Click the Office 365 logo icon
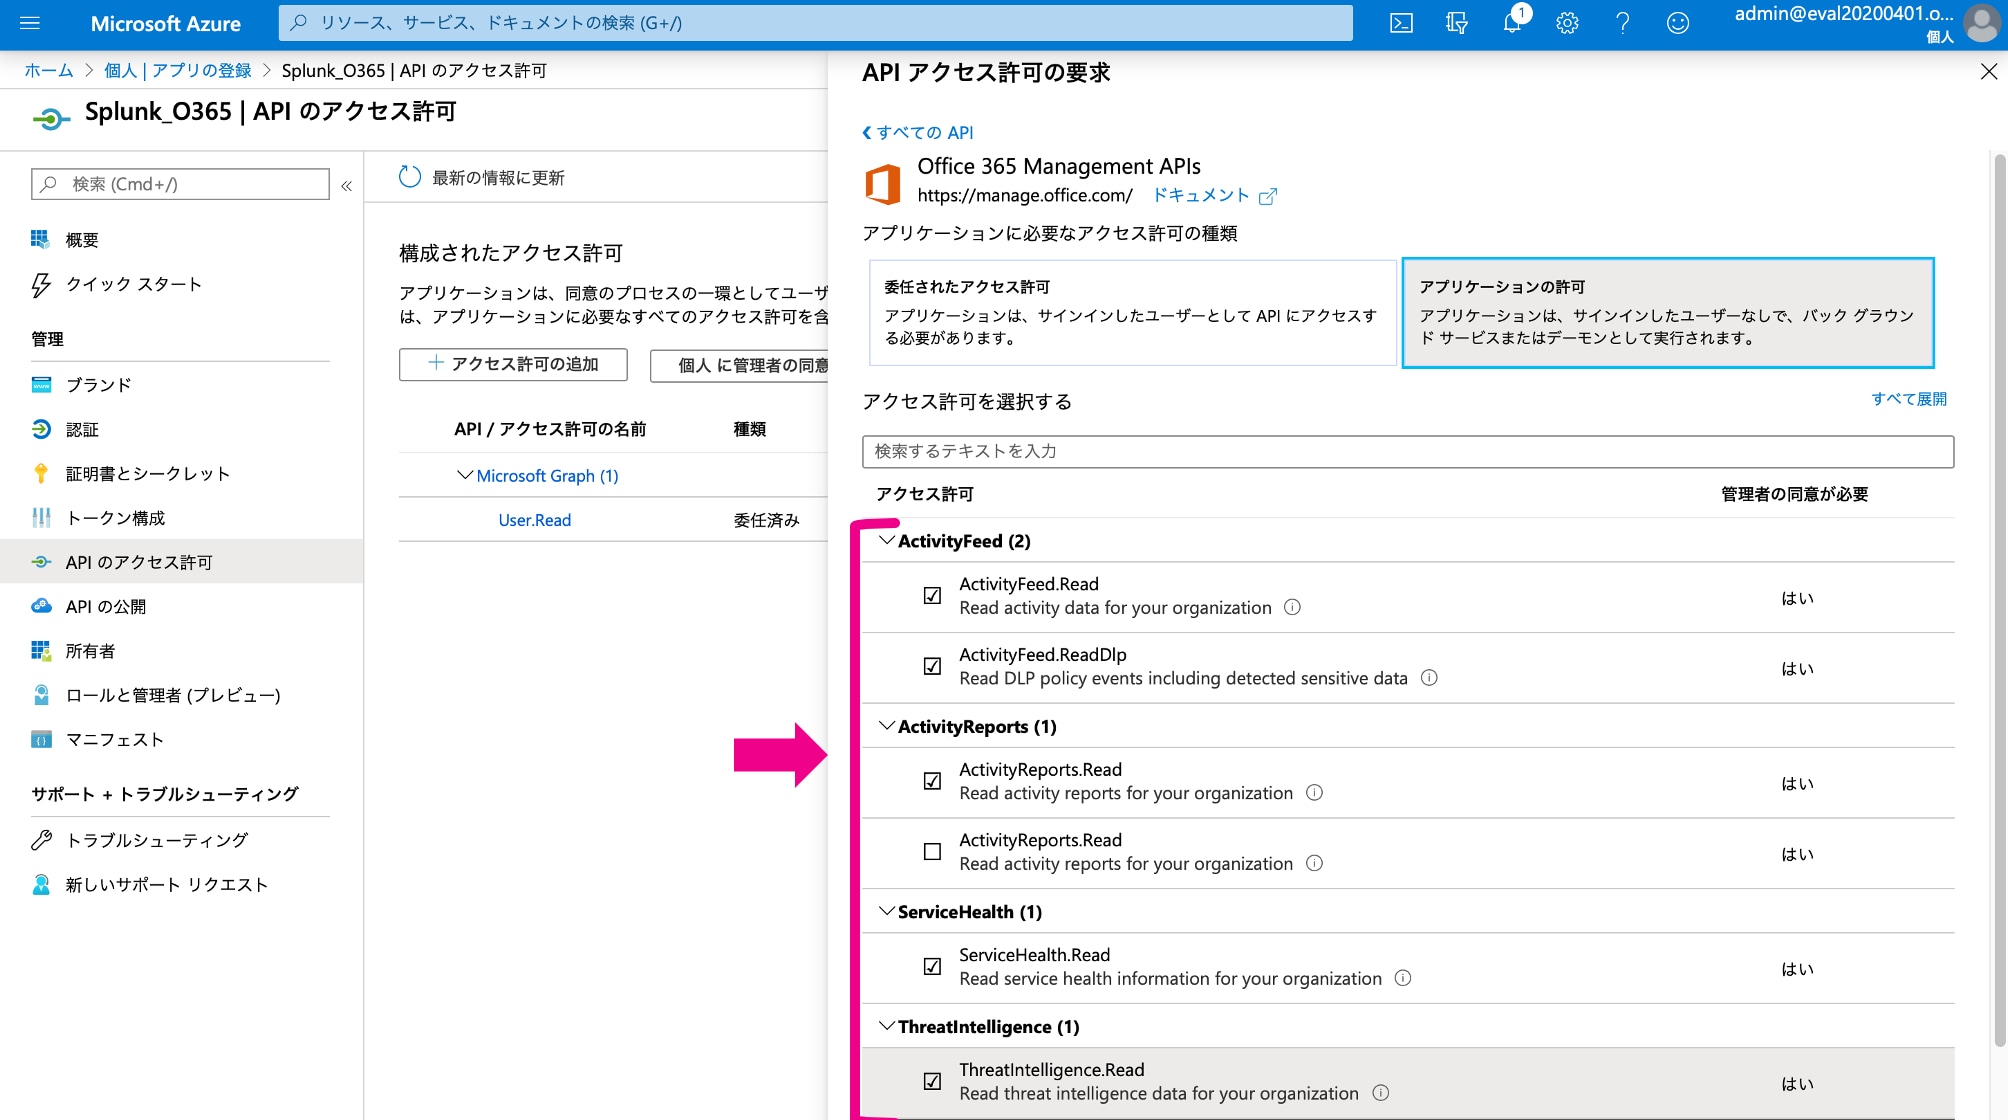This screenshot has width=2008, height=1120. tap(883, 183)
